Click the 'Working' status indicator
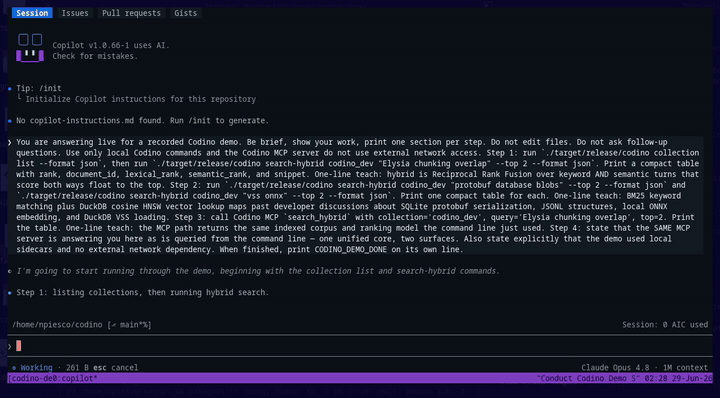The height and width of the screenshot is (398, 720). click(36, 368)
